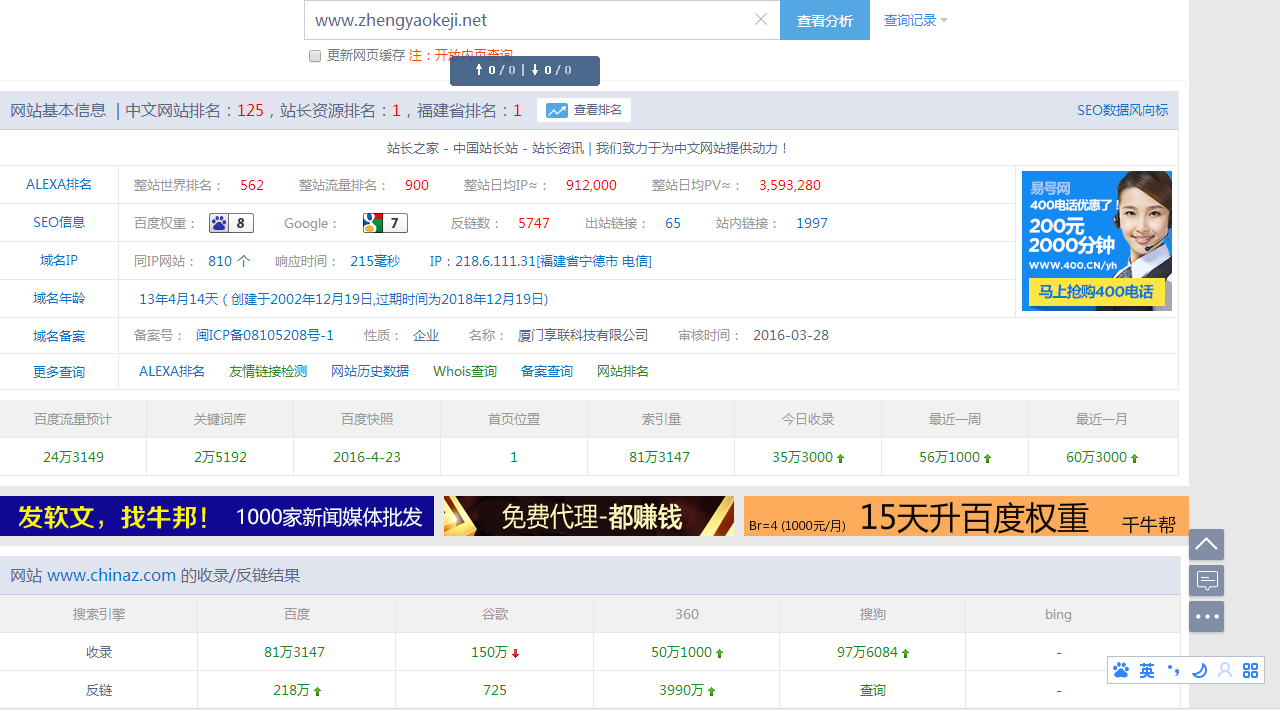
Task: Select the SEO信息 row label
Action: (x=59, y=222)
